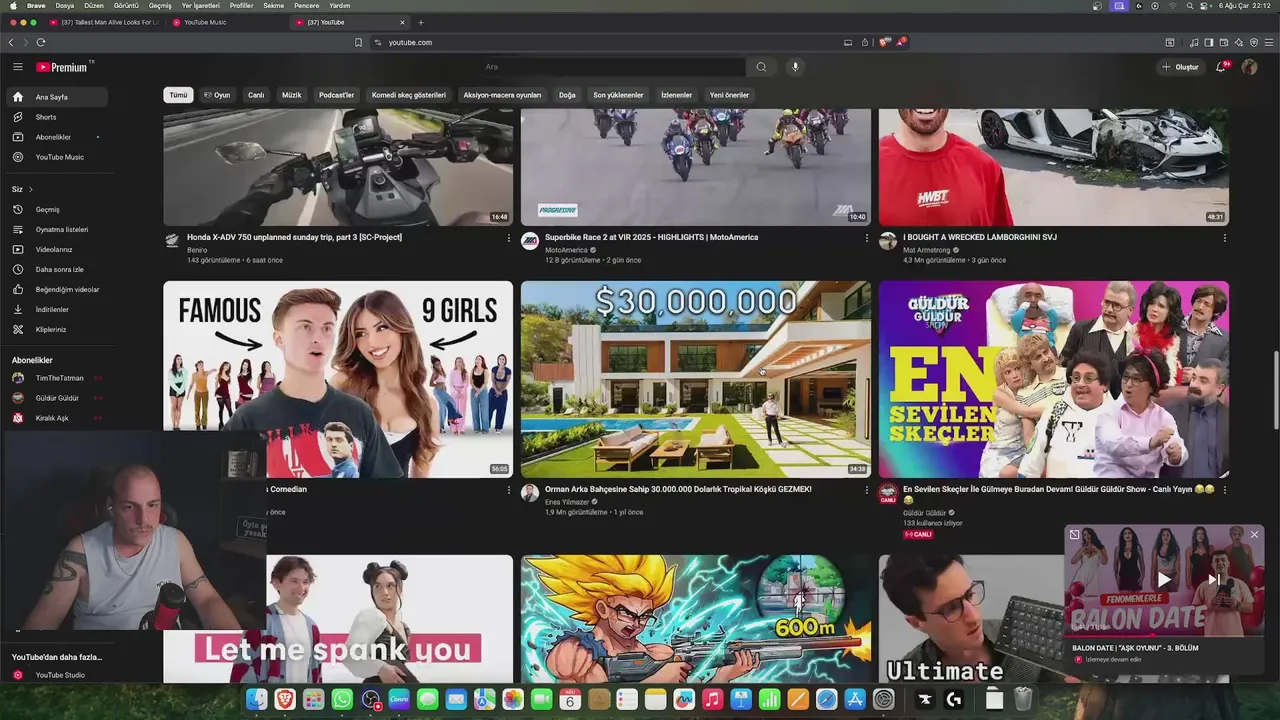Focus the Ara search field
The height and width of the screenshot is (720, 1280).
(x=612, y=67)
